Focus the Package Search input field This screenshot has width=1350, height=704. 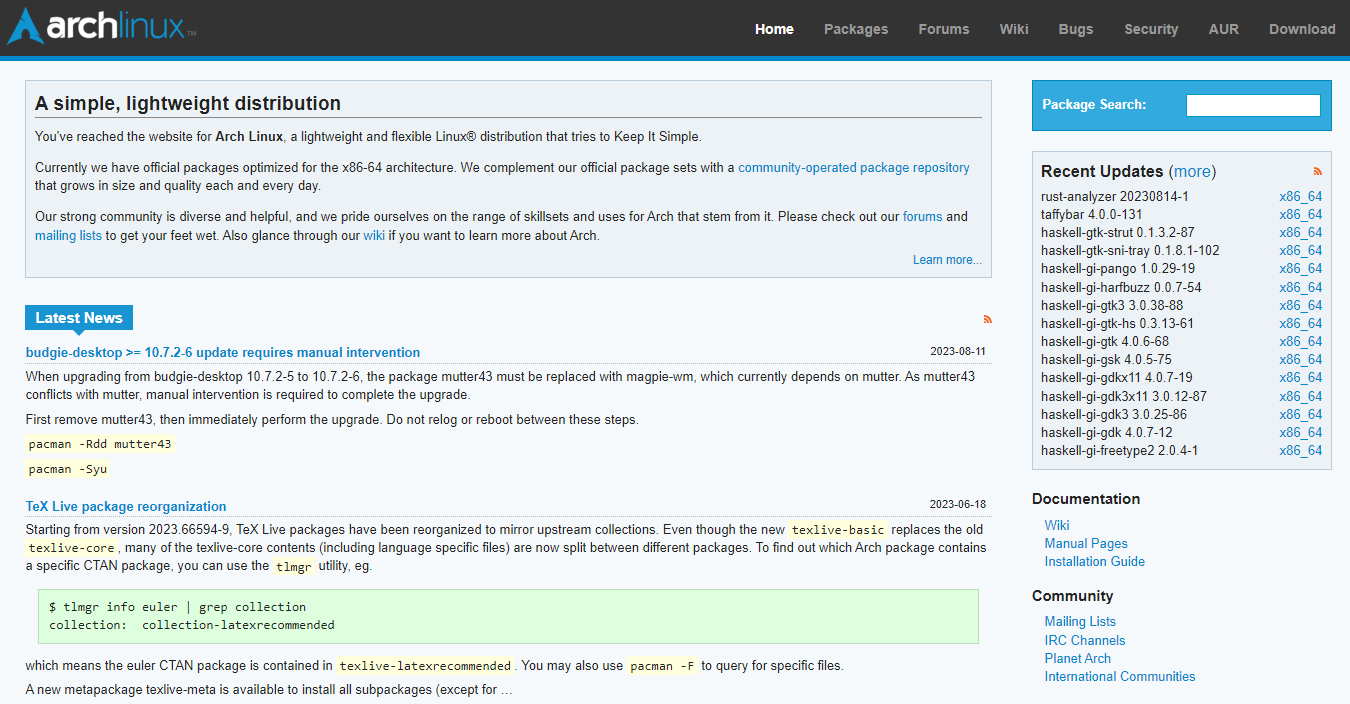[x=1253, y=105]
